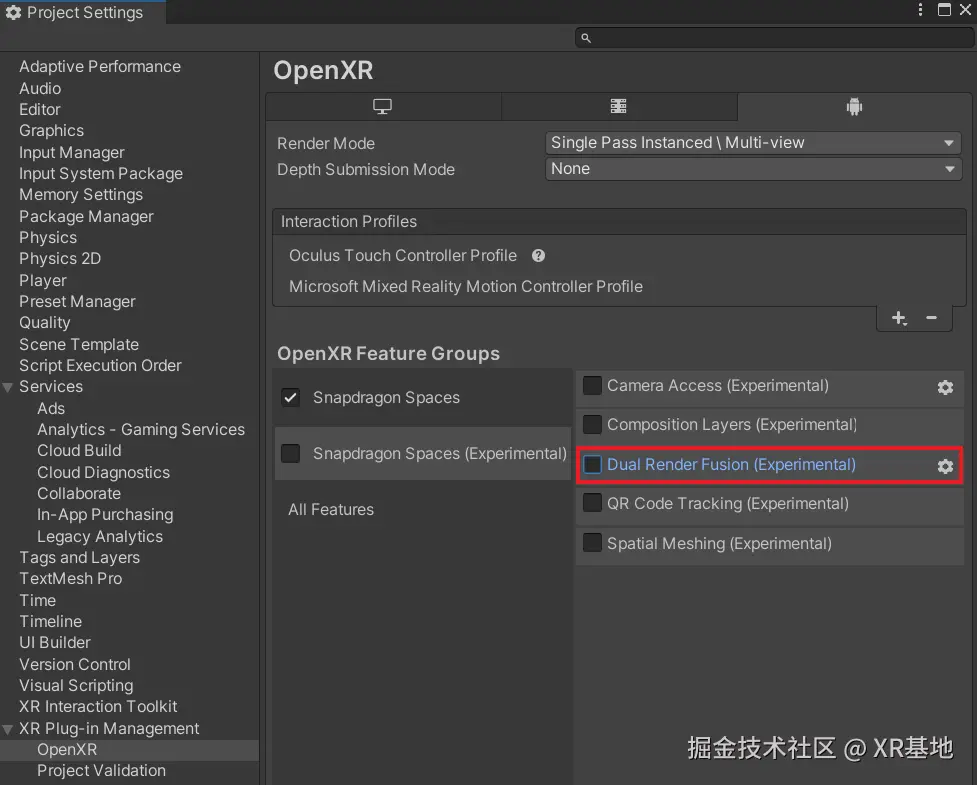Open the Depth Submission Mode dropdown
This screenshot has width=977, height=785.
pyautogui.click(x=753, y=169)
